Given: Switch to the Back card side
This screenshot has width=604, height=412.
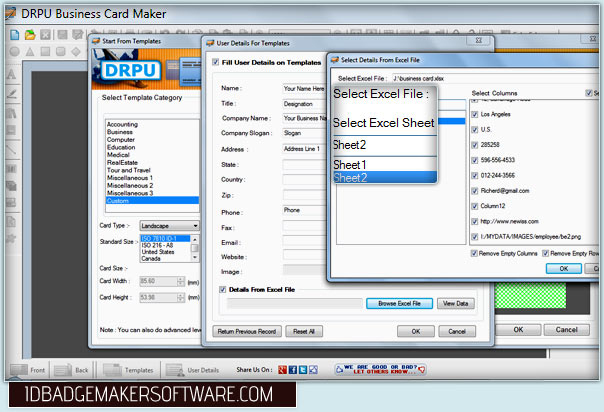Looking at the screenshot, I should tap(72, 370).
